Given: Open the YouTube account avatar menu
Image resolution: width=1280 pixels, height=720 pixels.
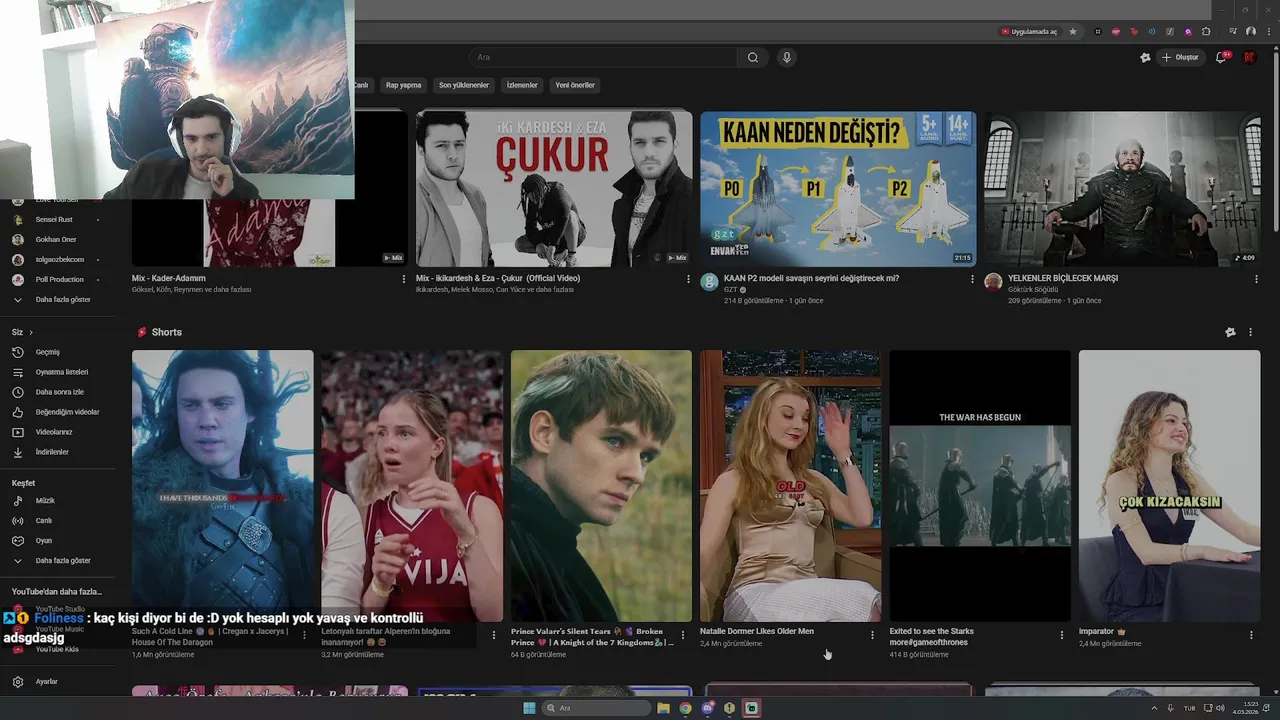Looking at the screenshot, I should click(1249, 57).
